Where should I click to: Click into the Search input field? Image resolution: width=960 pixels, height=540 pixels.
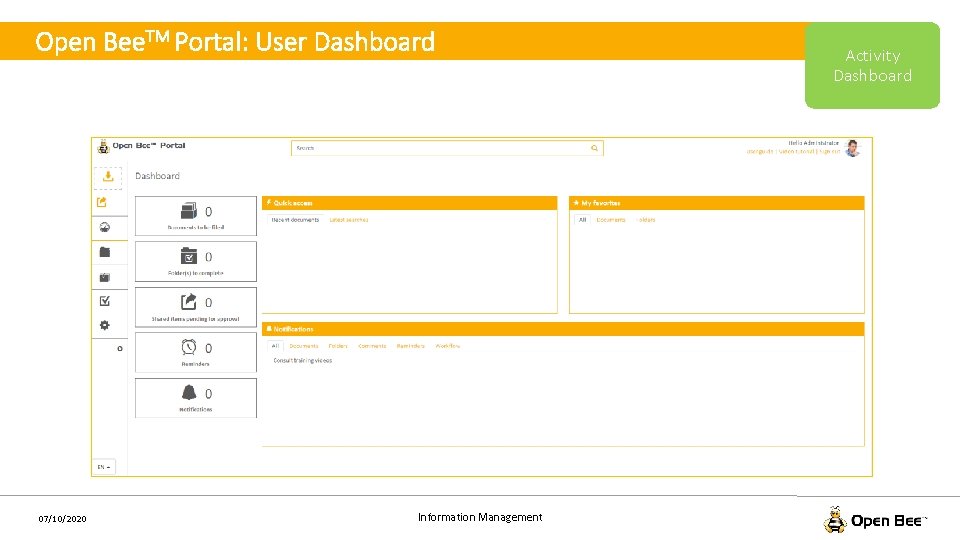pyautogui.click(x=441, y=148)
